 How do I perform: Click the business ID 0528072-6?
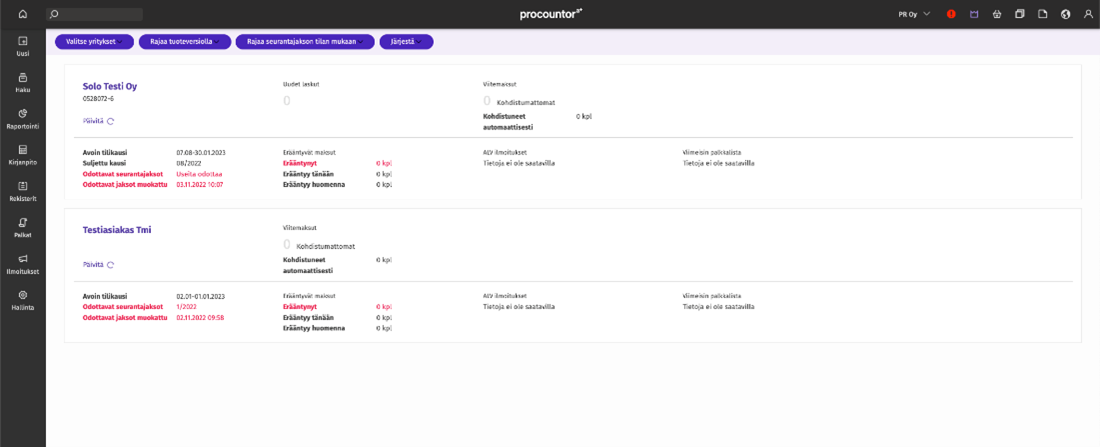(x=98, y=98)
